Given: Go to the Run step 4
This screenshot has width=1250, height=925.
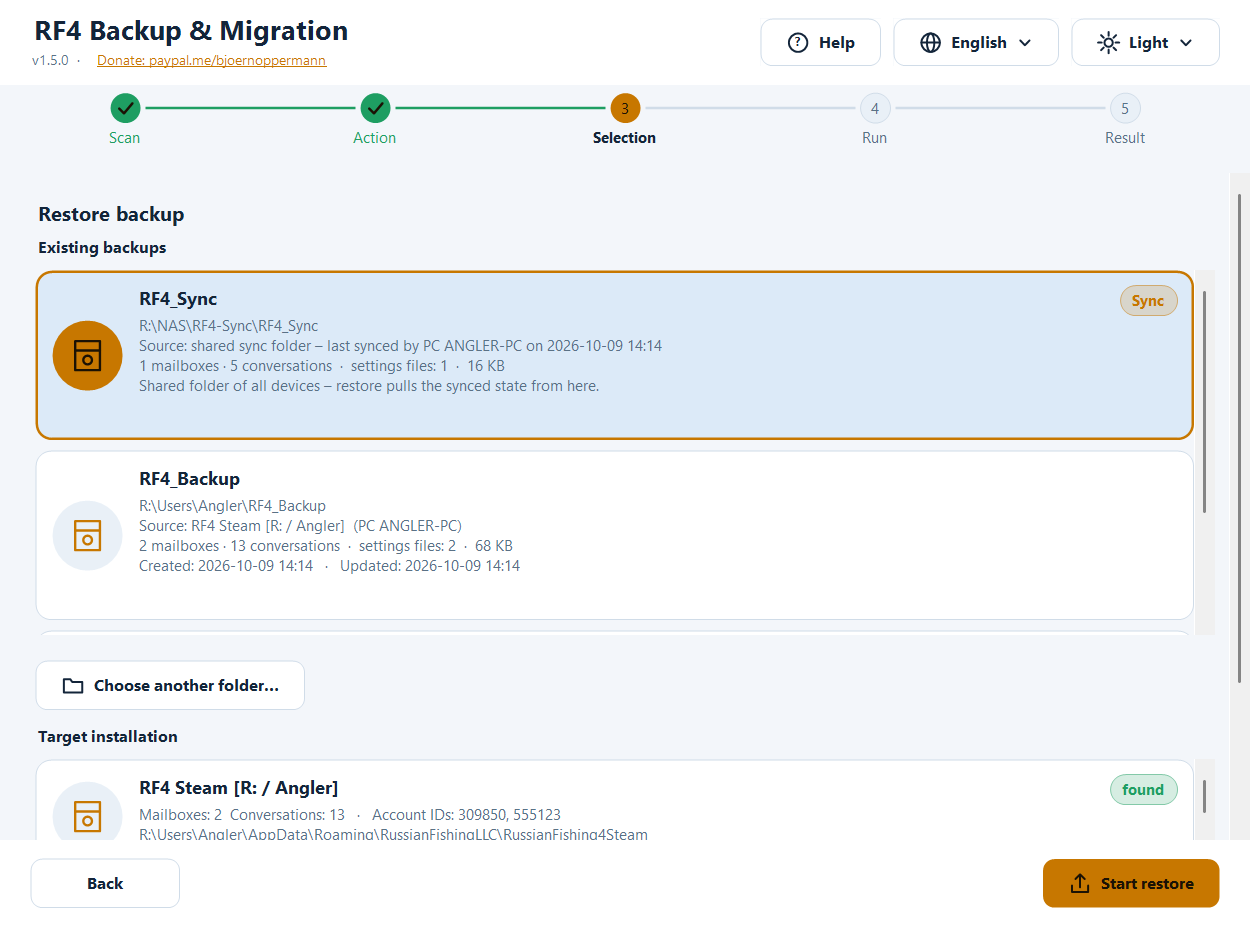Looking at the screenshot, I should click(875, 107).
